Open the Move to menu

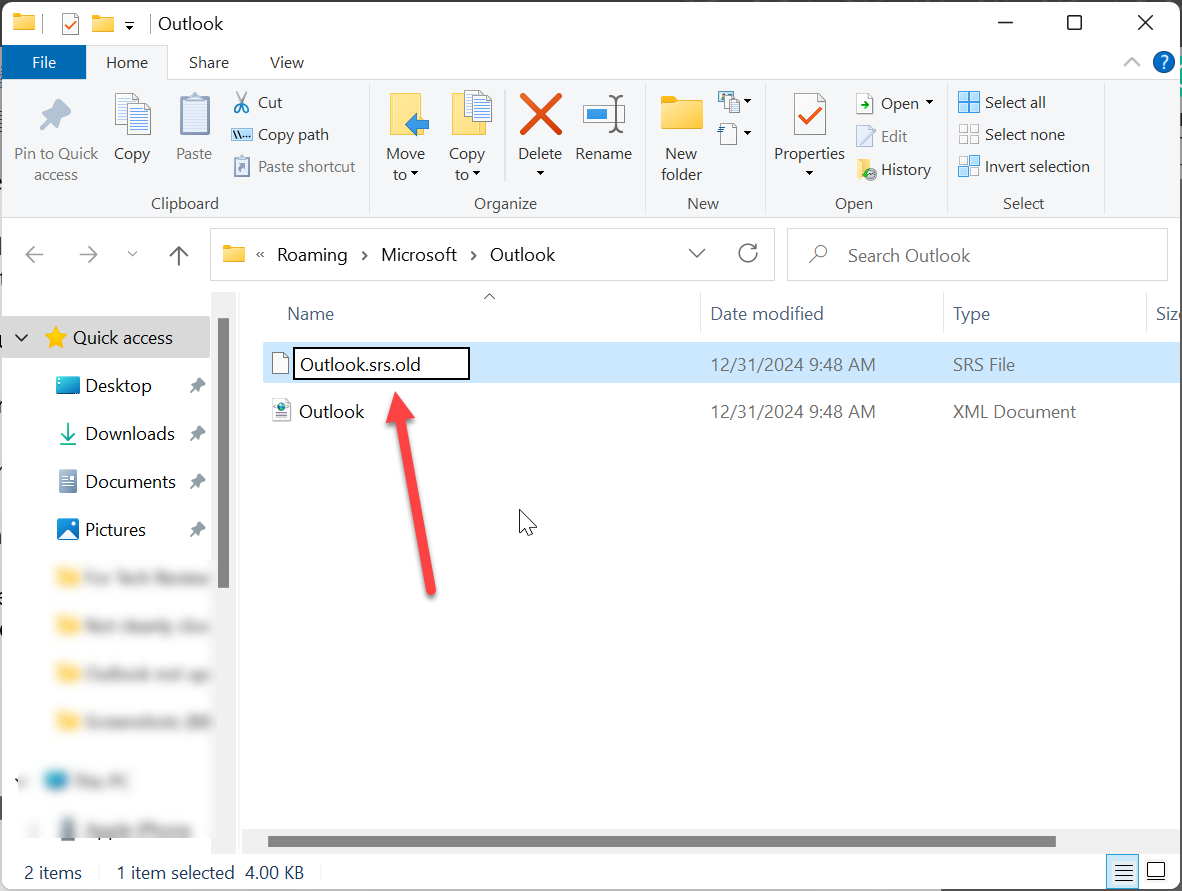click(x=406, y=137)
